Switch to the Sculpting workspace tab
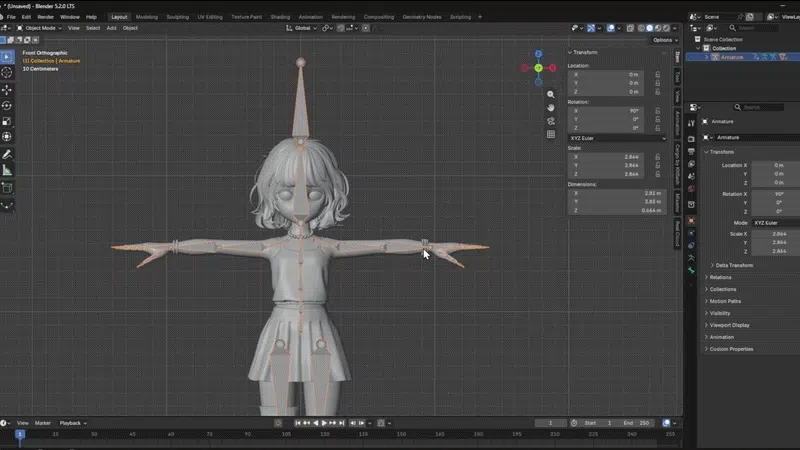Viewport: 800px width, 450px height. pyautogui.click(x=178, y=17)
